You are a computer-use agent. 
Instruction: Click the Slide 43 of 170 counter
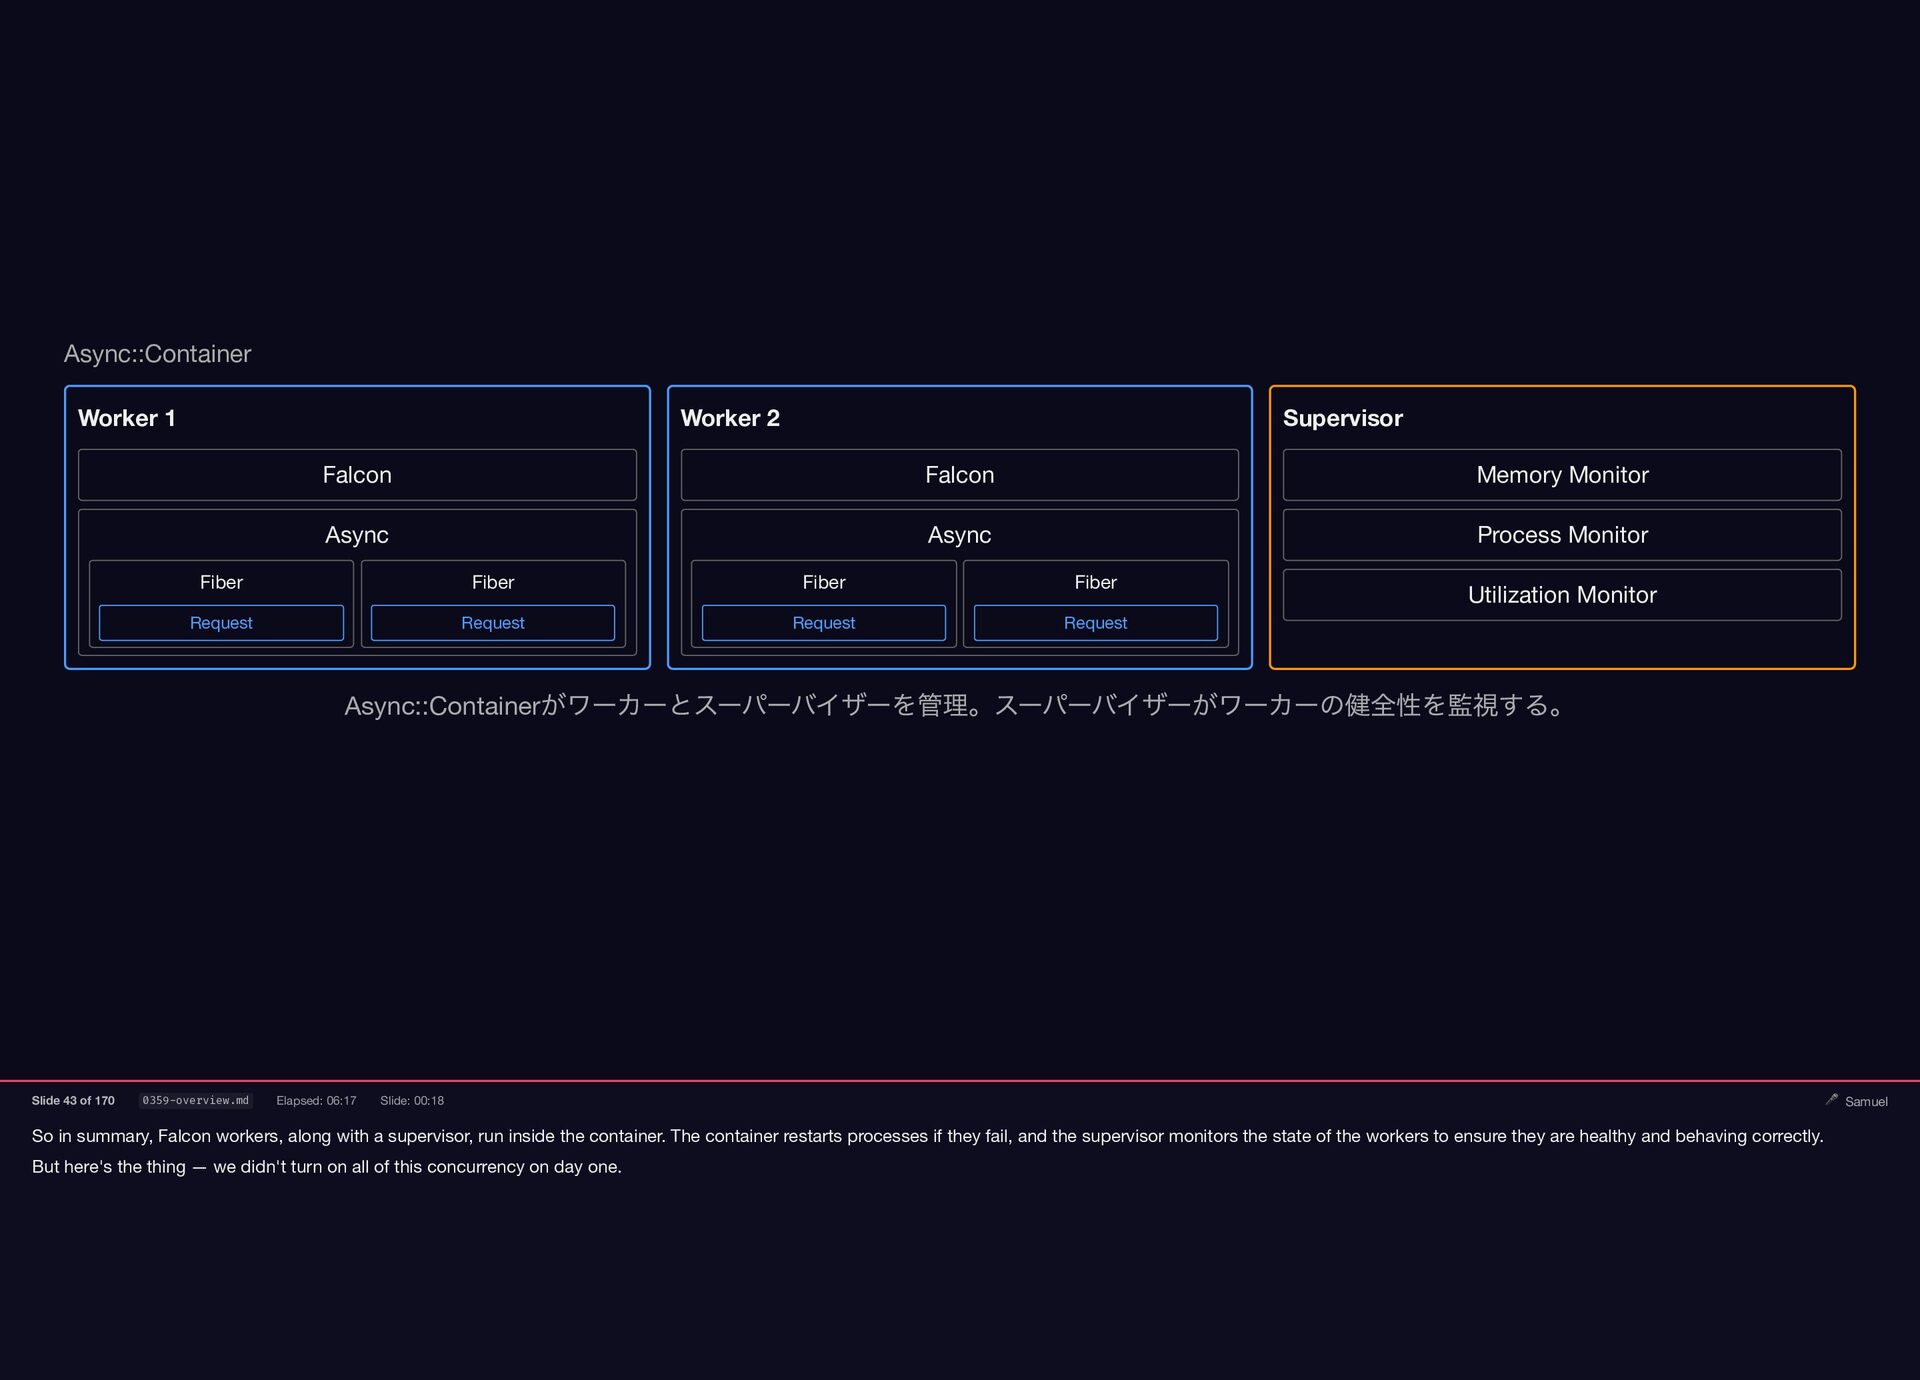pyautogui.click(x=73, y=1100)
